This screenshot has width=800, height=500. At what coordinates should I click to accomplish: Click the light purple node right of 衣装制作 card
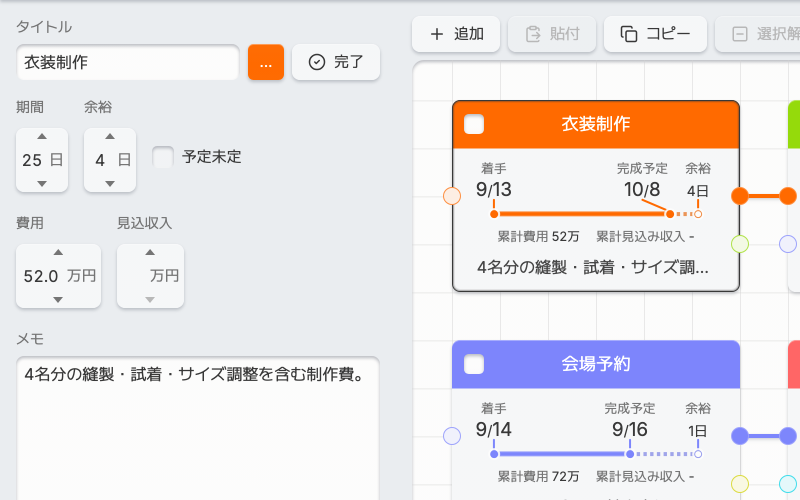pos(788,244)
